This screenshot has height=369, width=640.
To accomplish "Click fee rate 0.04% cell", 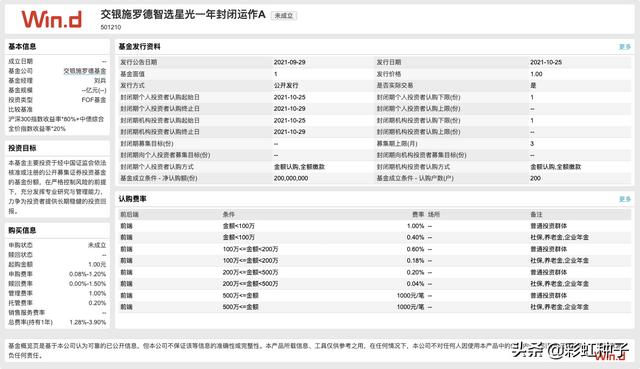I will (416, 284).
